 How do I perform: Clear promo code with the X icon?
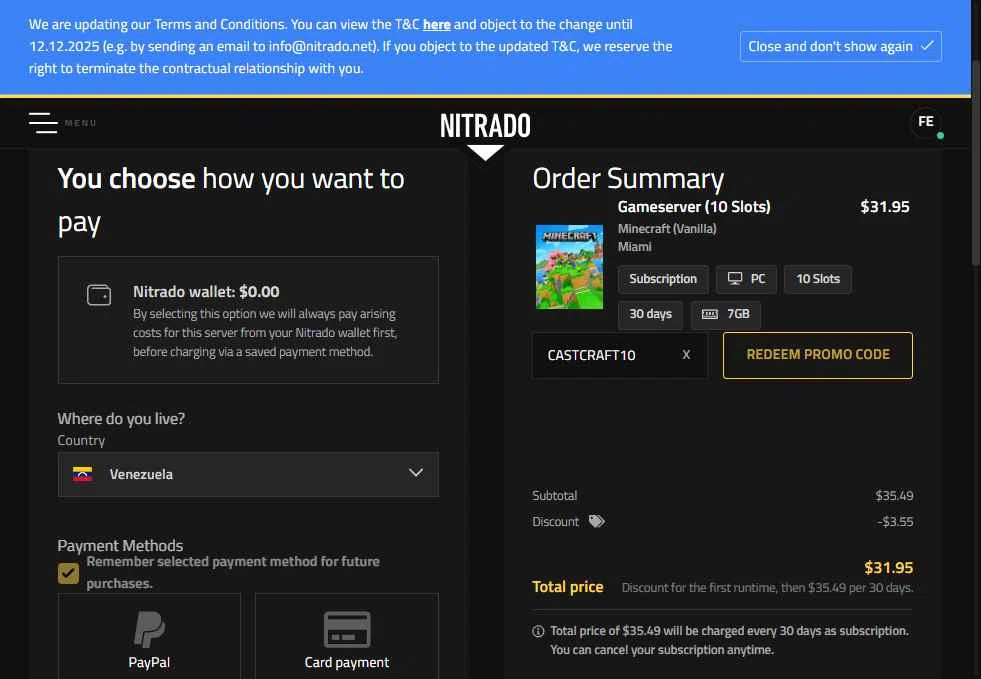(686, 355)
